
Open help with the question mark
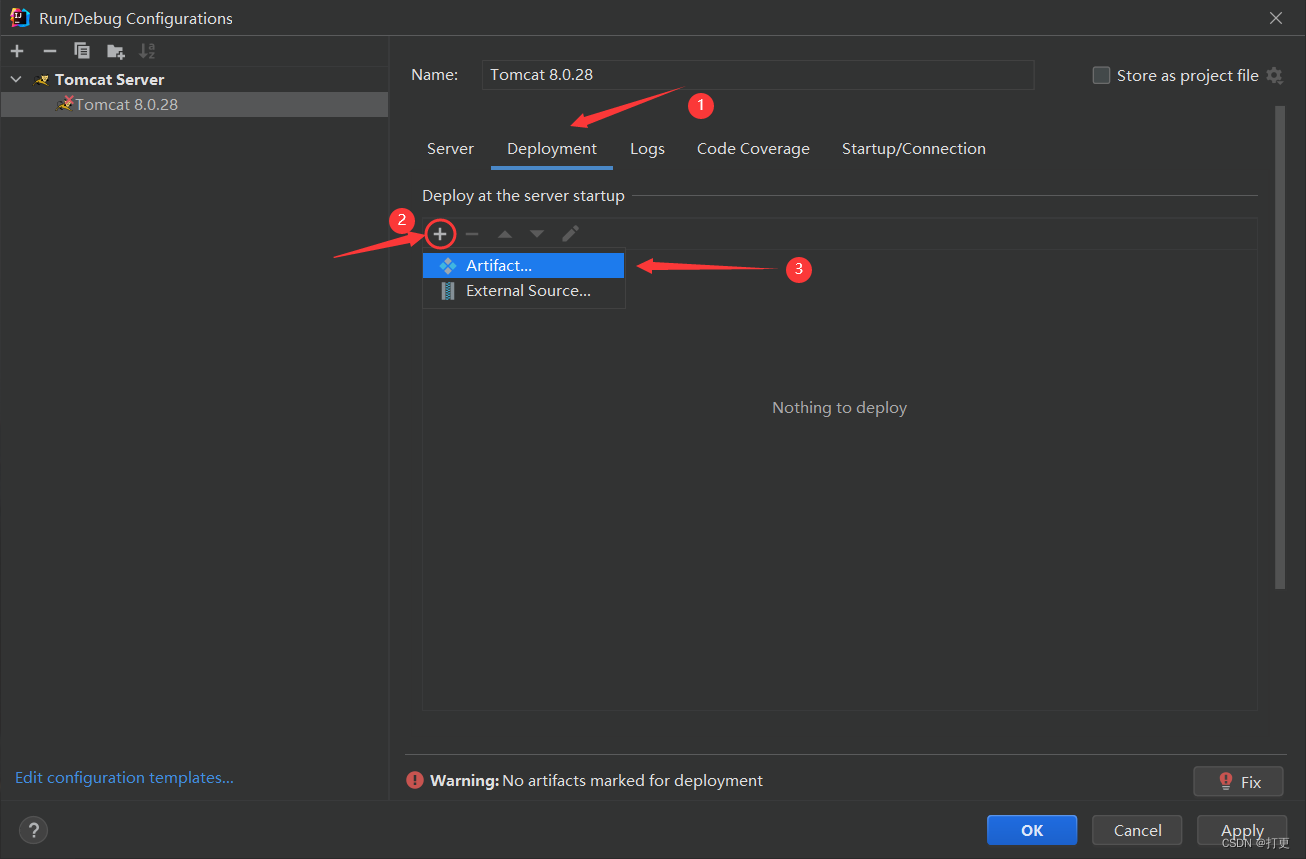[34, 830]
